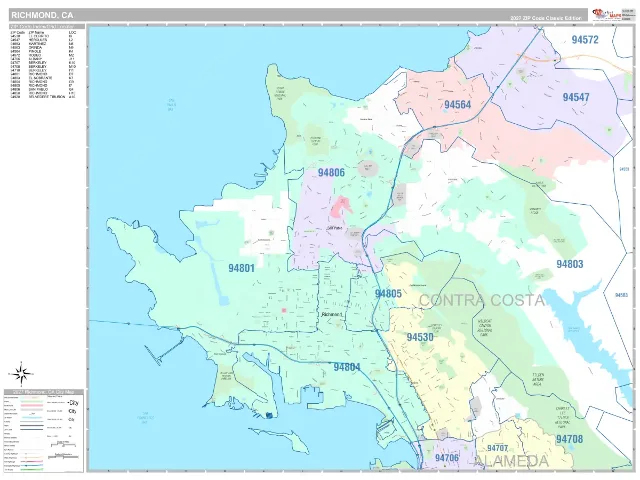The image size is (640, 480).
Task: Click the 94708 ZIP code label
Action: pos(569,439)
